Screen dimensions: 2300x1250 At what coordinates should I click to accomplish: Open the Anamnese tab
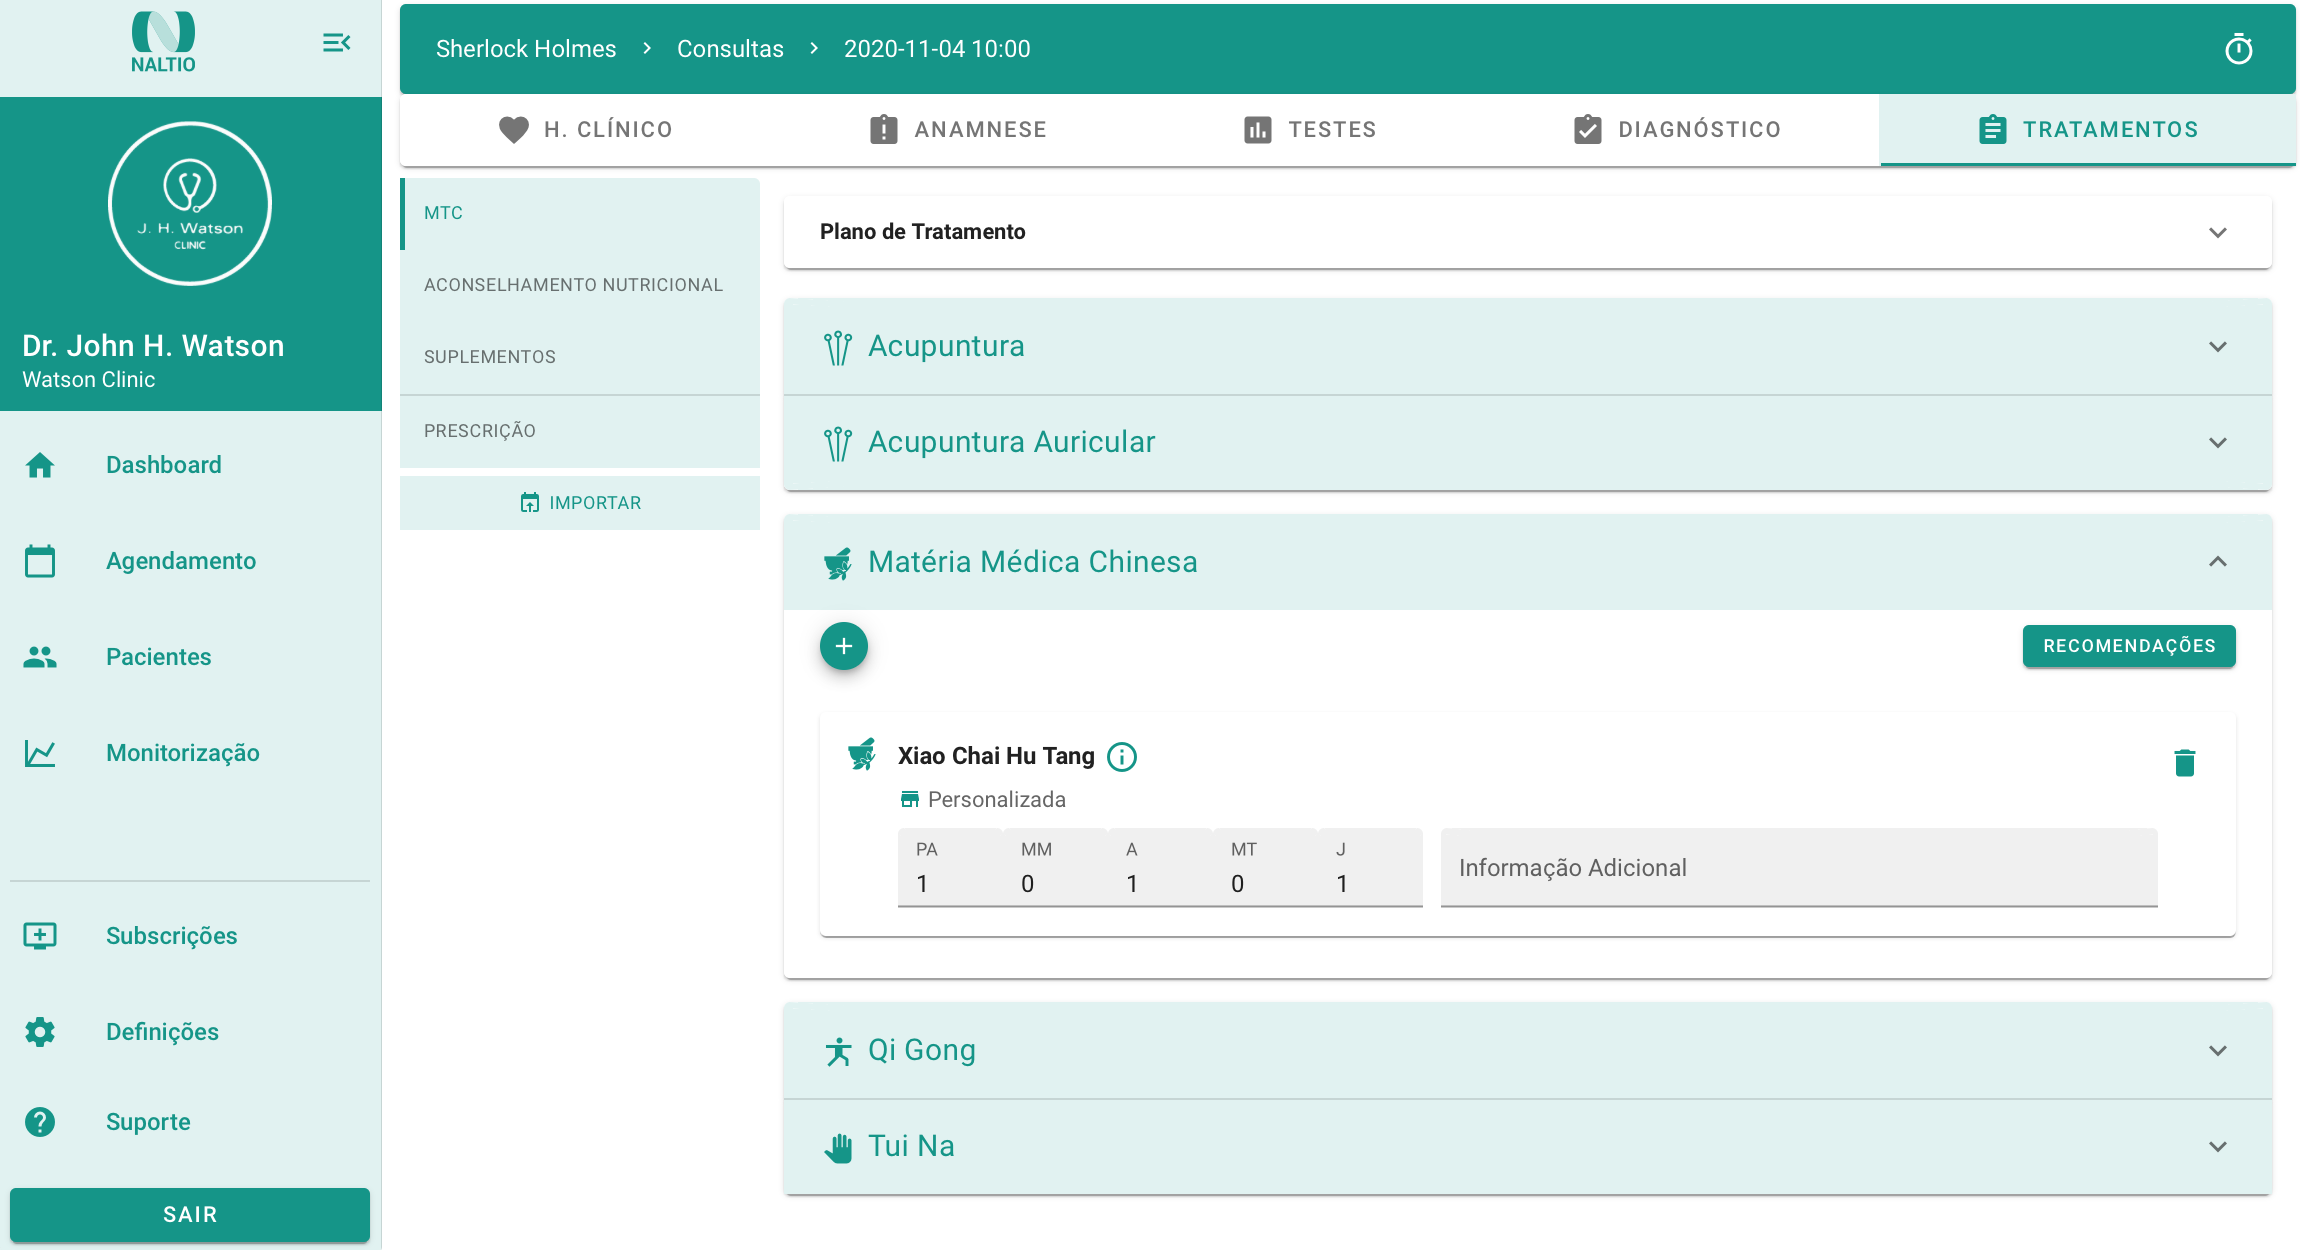tap(958, 130)
